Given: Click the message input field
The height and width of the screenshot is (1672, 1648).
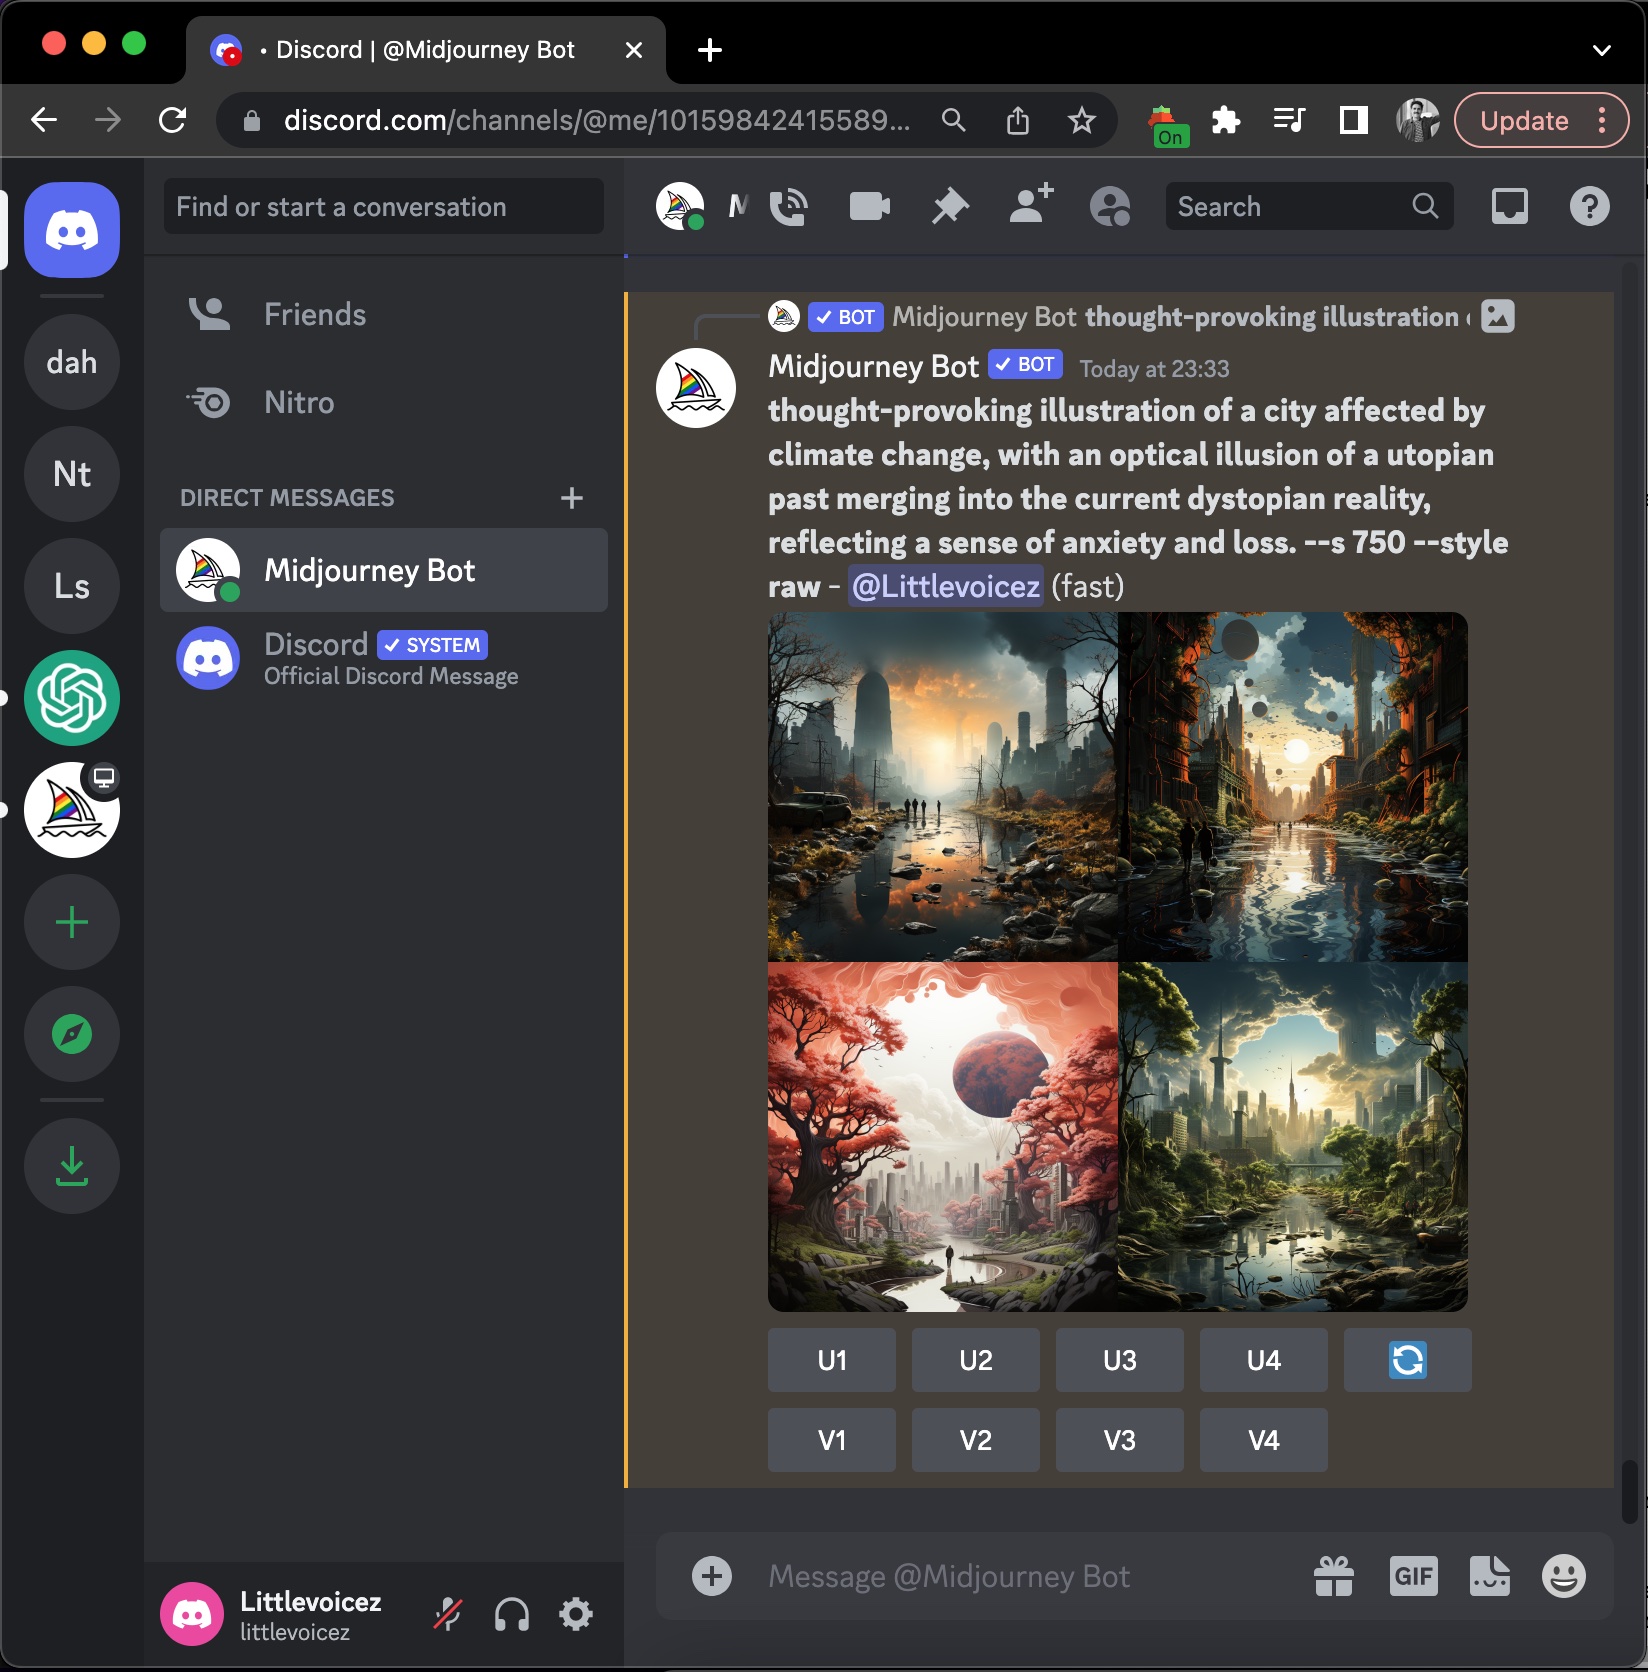Looking at the screenshot, I should click(x=1020, y=1577).
